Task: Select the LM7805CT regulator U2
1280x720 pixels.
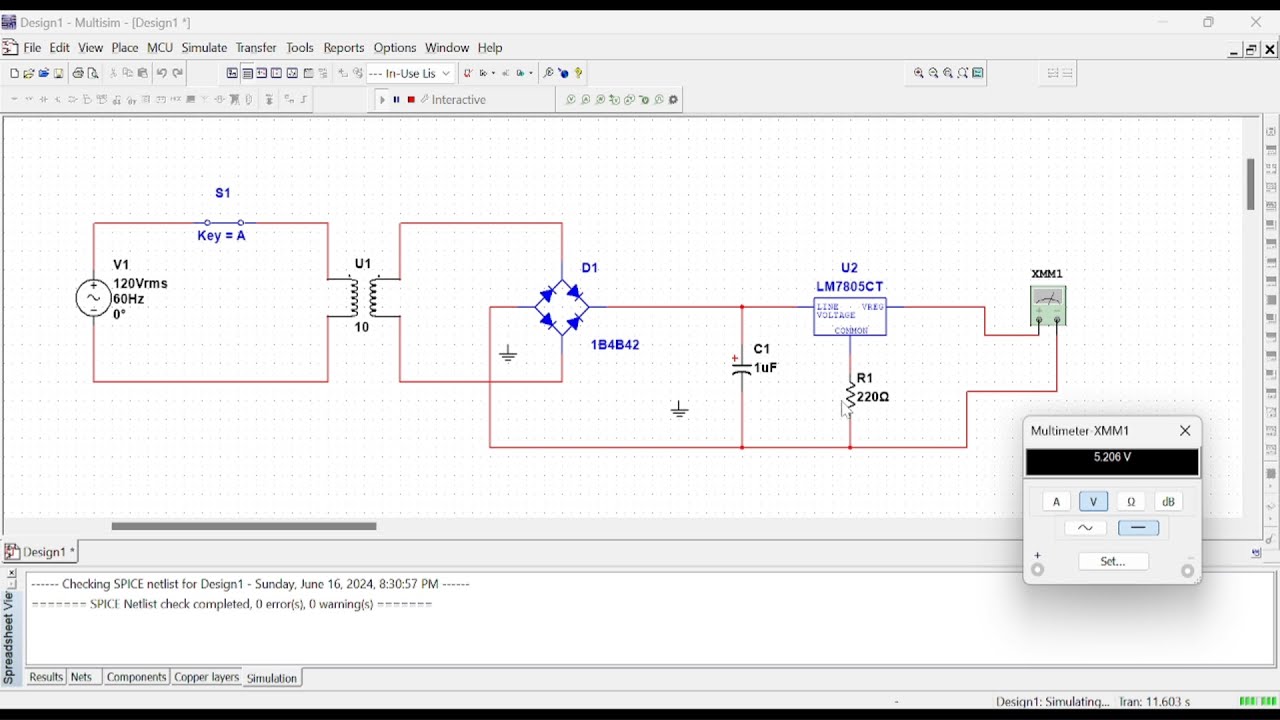Action: tap(850, 317)
